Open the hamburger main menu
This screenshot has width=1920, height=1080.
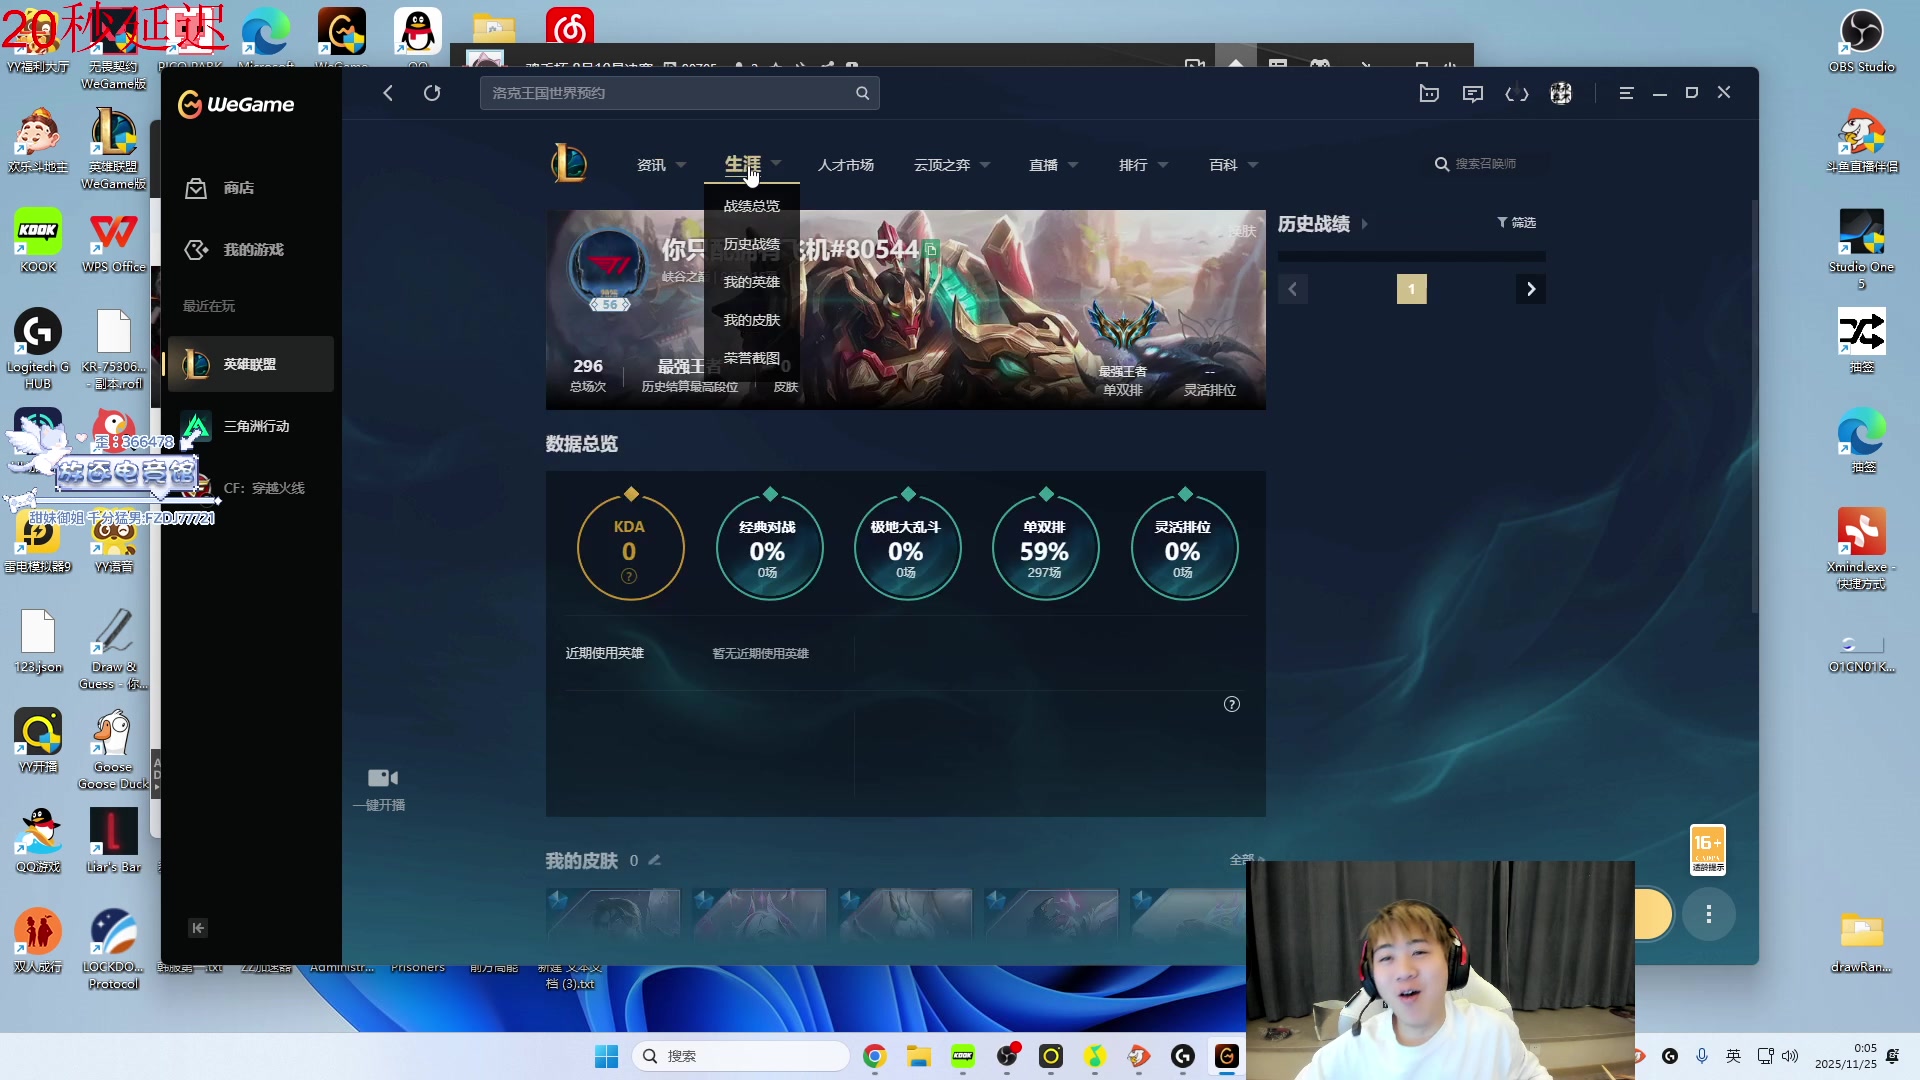[1626, 93]
